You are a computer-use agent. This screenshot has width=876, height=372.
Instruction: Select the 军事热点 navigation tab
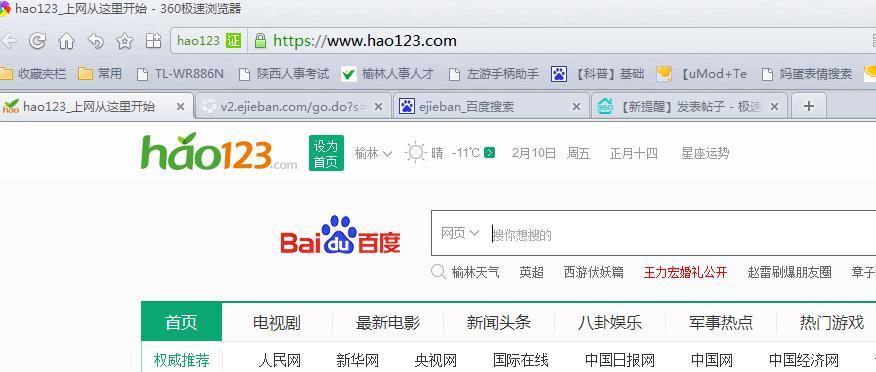(721, 322)
